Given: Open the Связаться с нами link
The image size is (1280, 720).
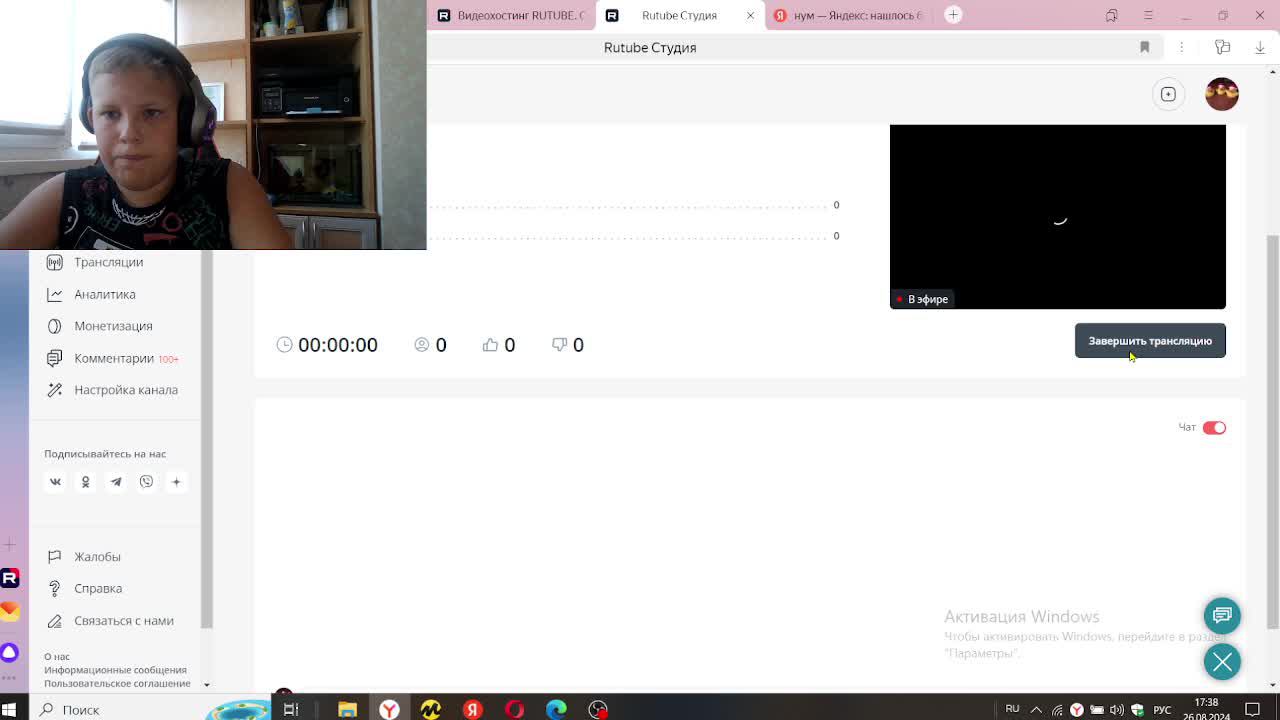Looking at the screenshot, I should (123, 621).
